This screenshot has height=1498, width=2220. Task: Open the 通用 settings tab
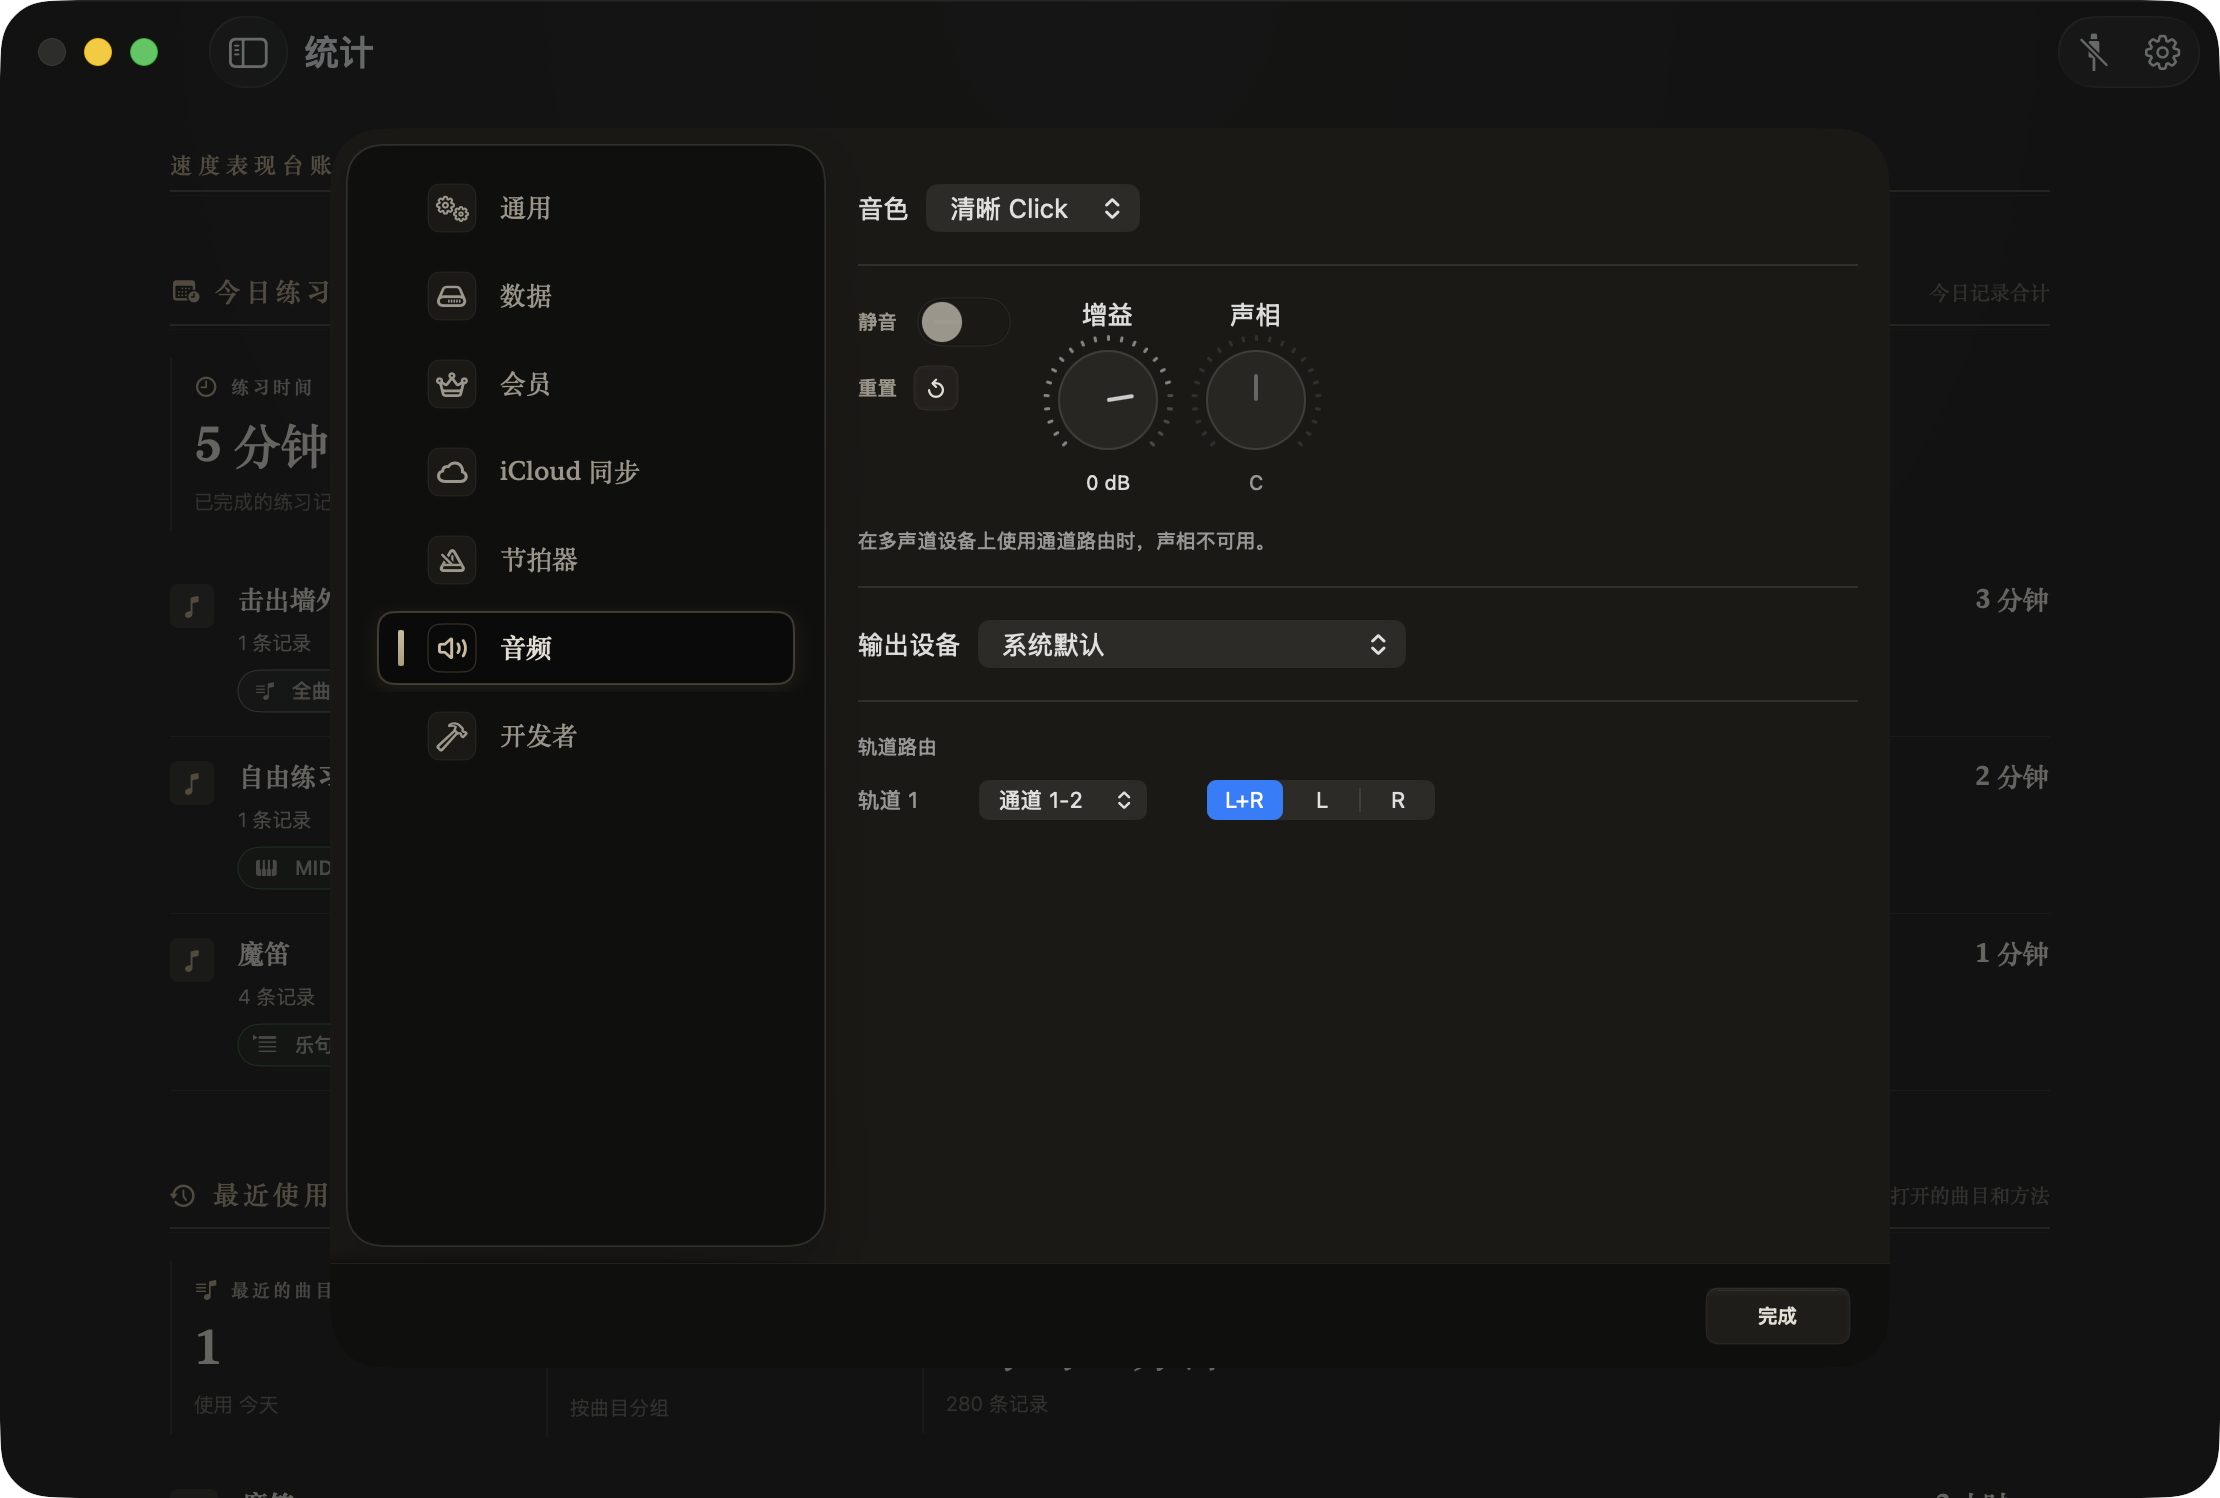coord(586,208)
